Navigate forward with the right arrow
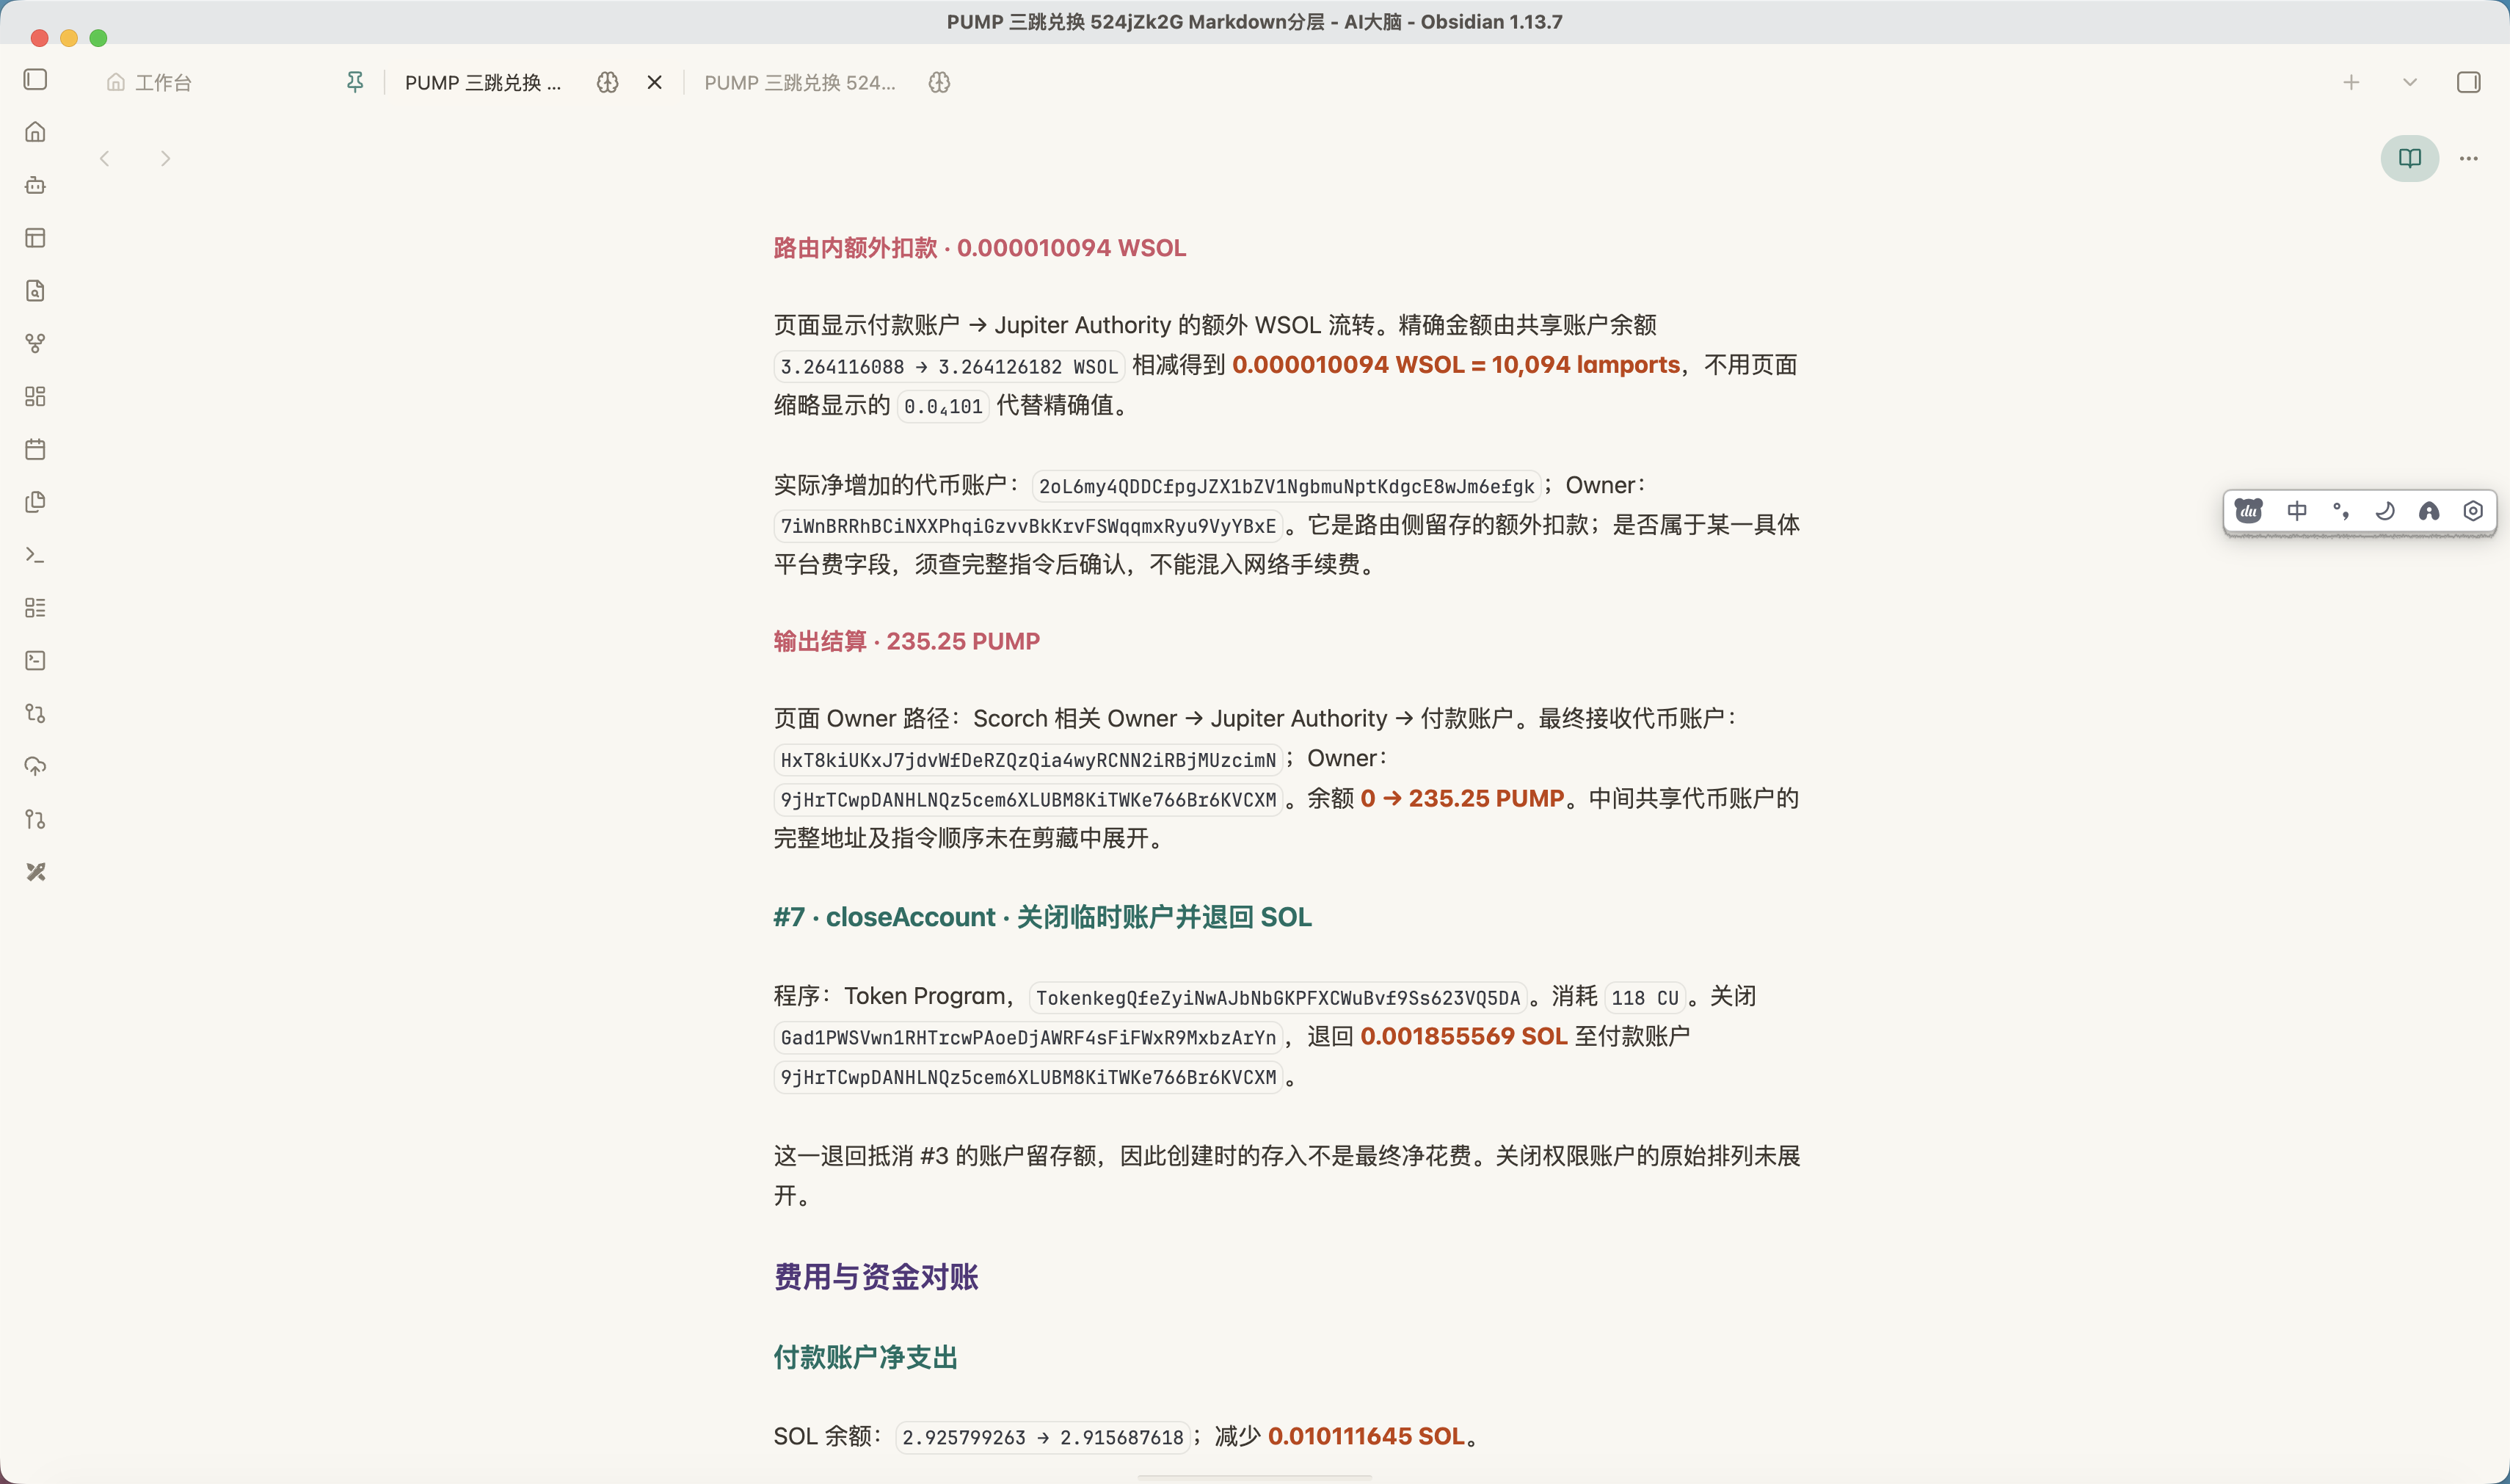Viewport: 2510px width, 1484px height. tap(165, 158)
